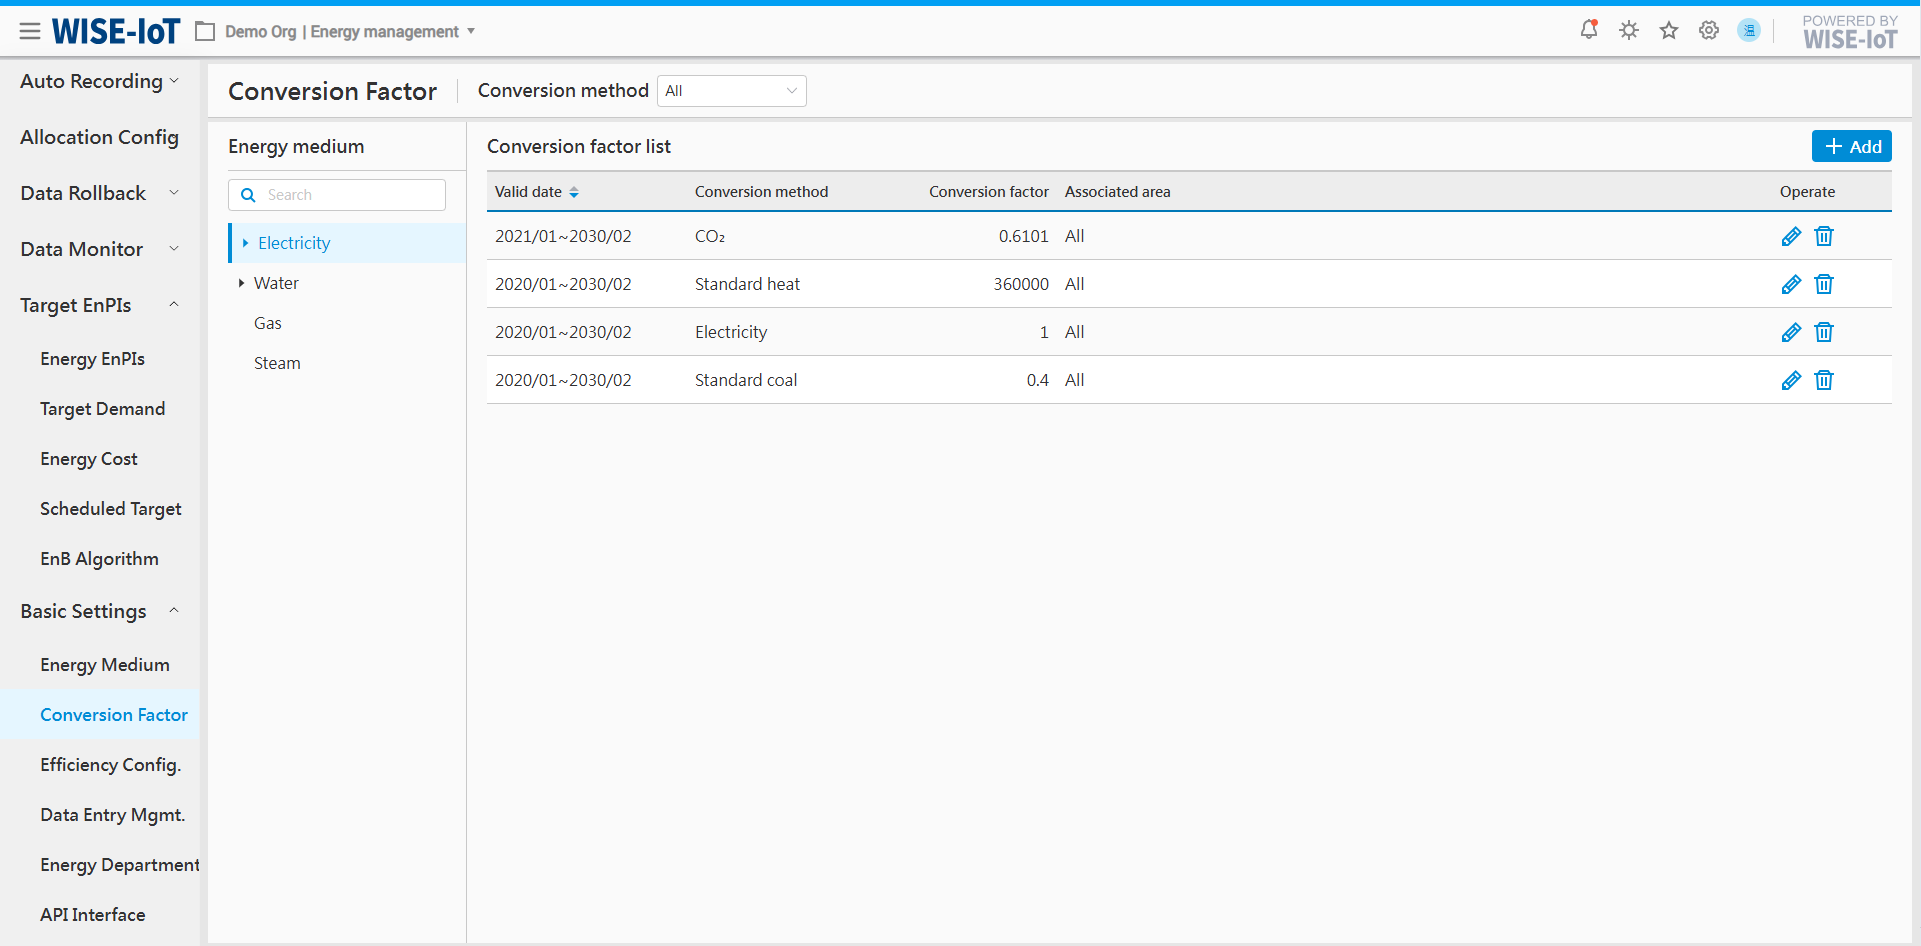Open settings gear icon in header
This screenshot has height=946, width=1921.
point(1709,30)
